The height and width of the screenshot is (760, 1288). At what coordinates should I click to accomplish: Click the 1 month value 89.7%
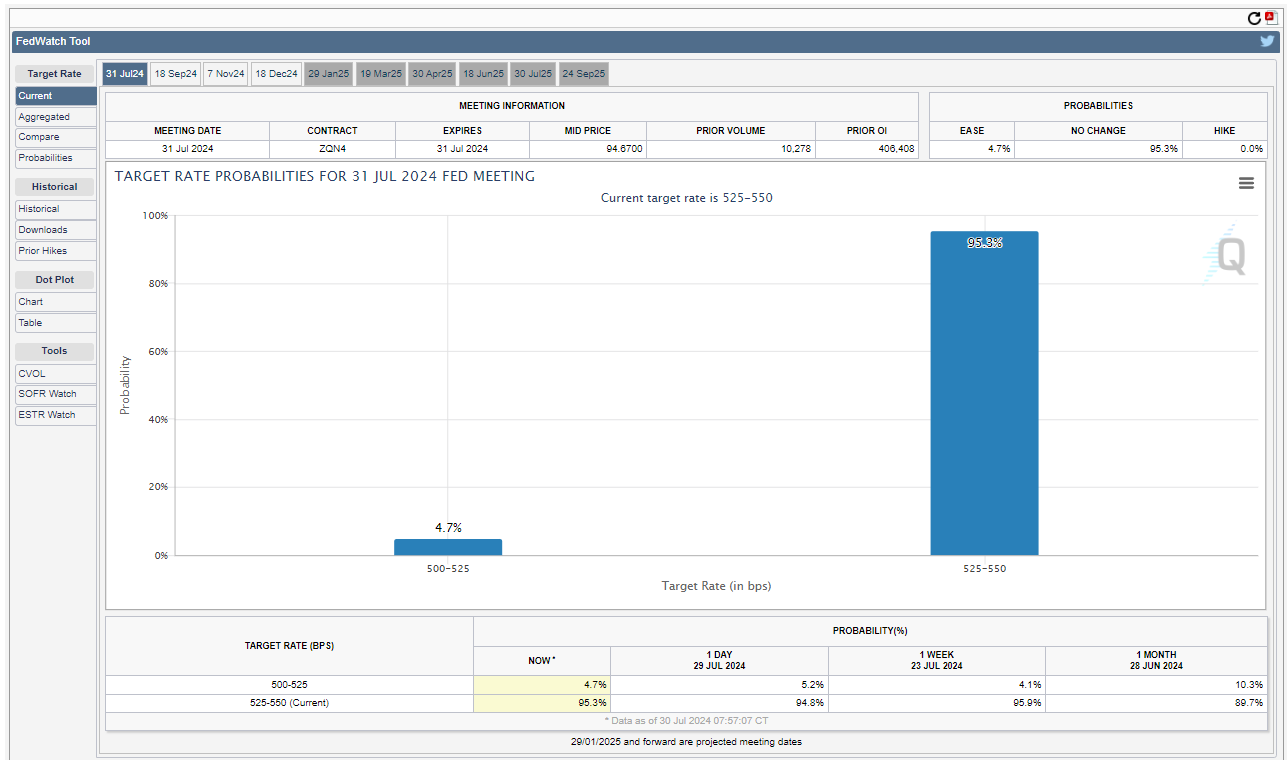(x=1248, y=702)
